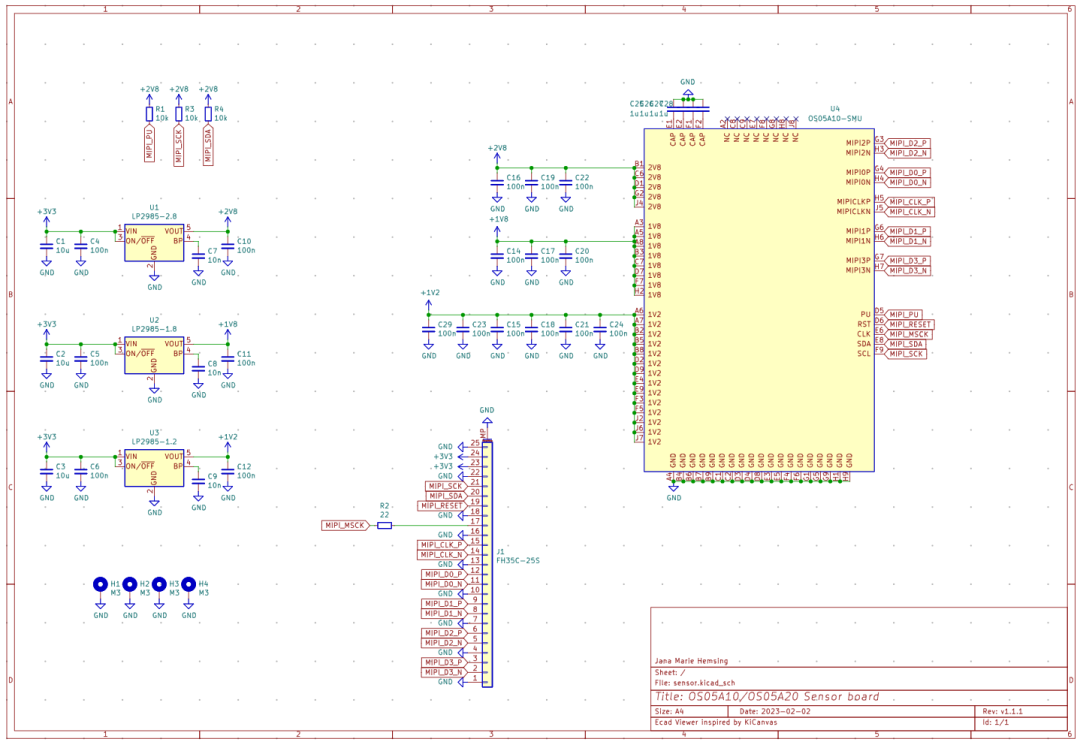Click the MIPI_PU label below R1
Screen dimensions: 1080x745
pyautogui.click(x=149, y=143)
